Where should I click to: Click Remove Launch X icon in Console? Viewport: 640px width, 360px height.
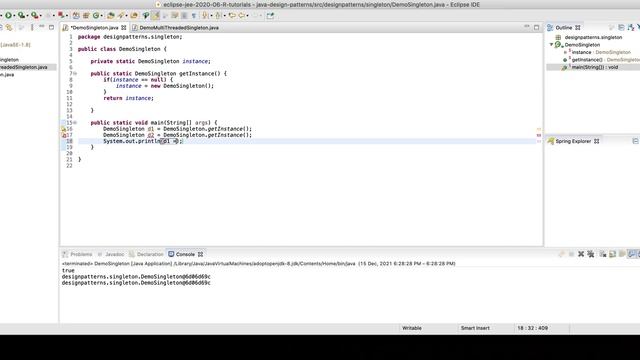[581, 254]
